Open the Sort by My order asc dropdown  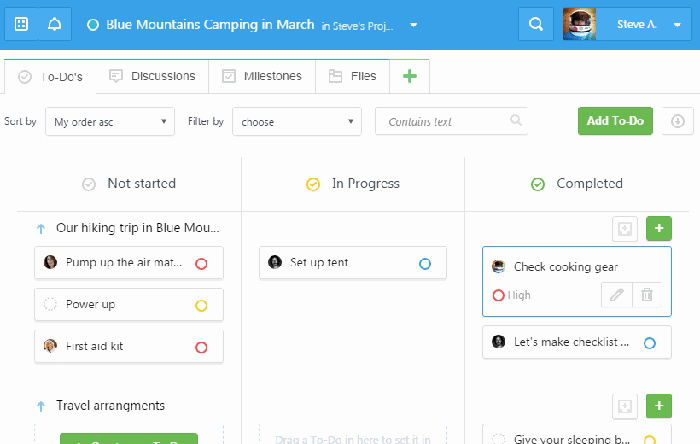click(110, 121)
